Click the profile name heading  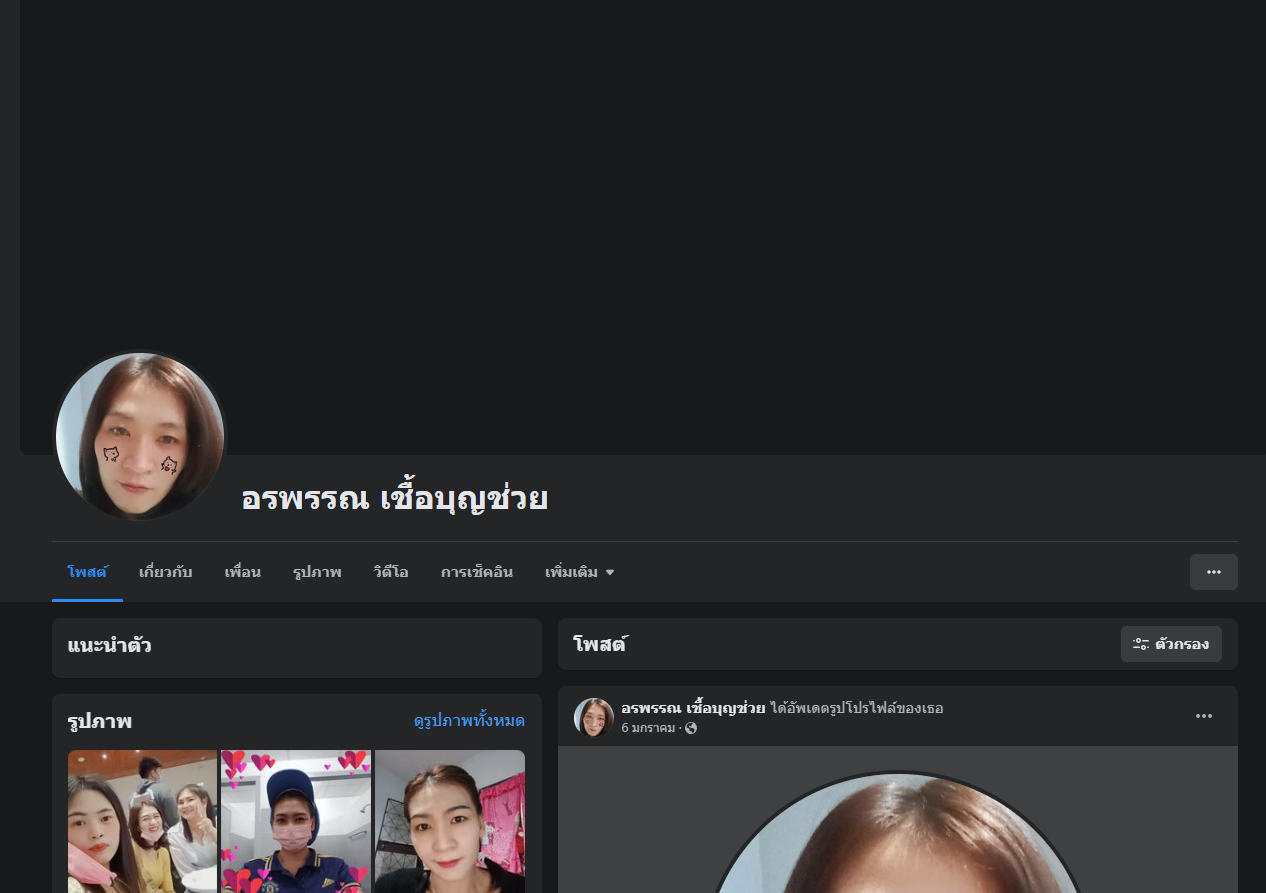(x=394, y=498)
